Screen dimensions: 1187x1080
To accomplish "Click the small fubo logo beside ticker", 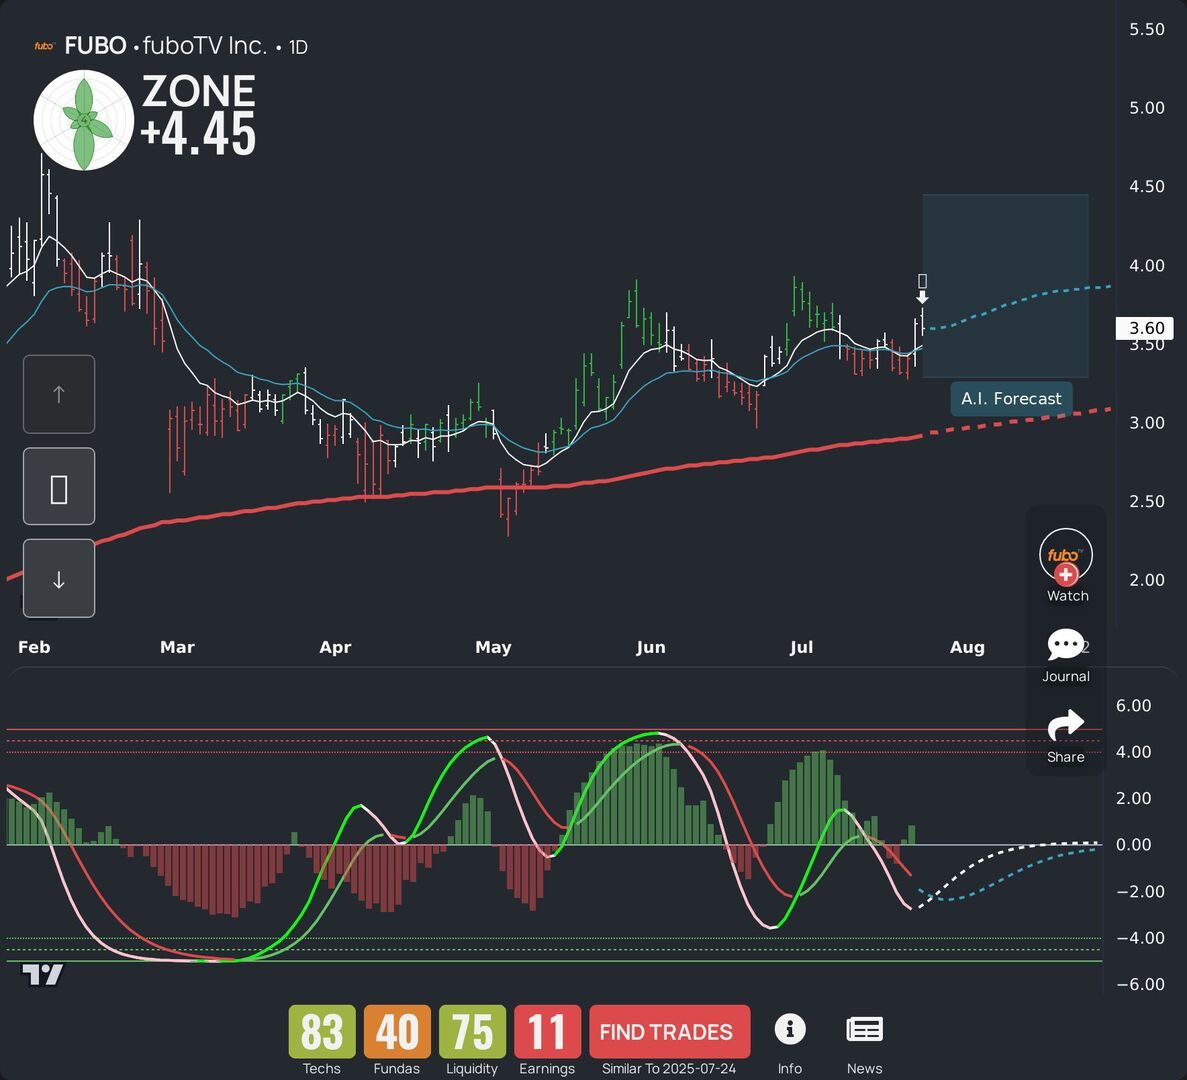I will point(44,46).
